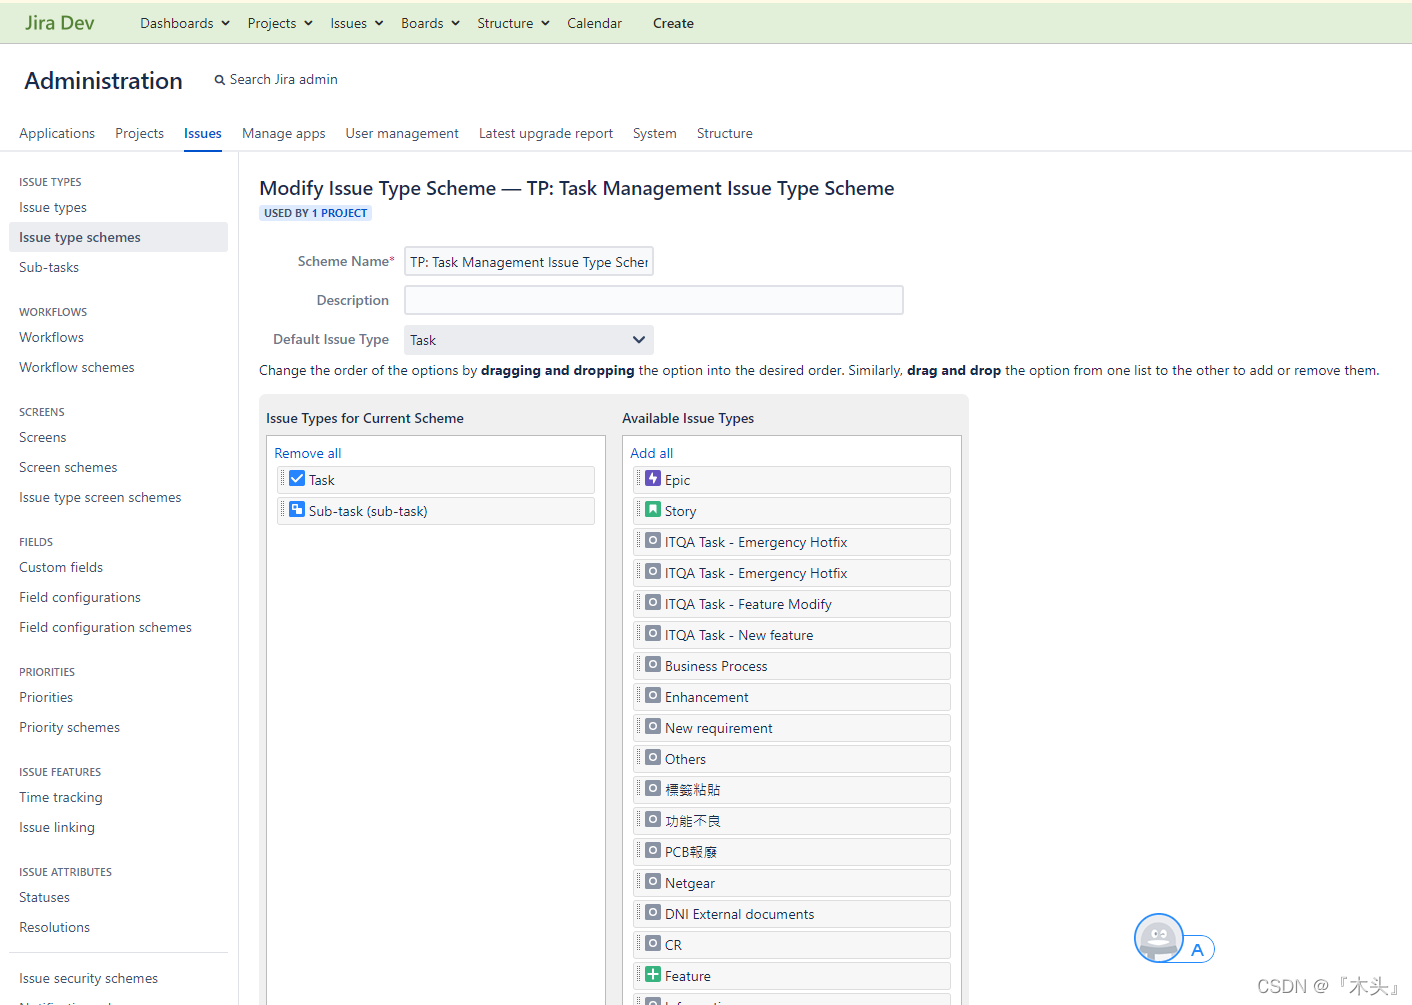This screenshot has width=1412, height=1005.
Task: Click the floating assistant avatar icon
Action: (1159, 938)
